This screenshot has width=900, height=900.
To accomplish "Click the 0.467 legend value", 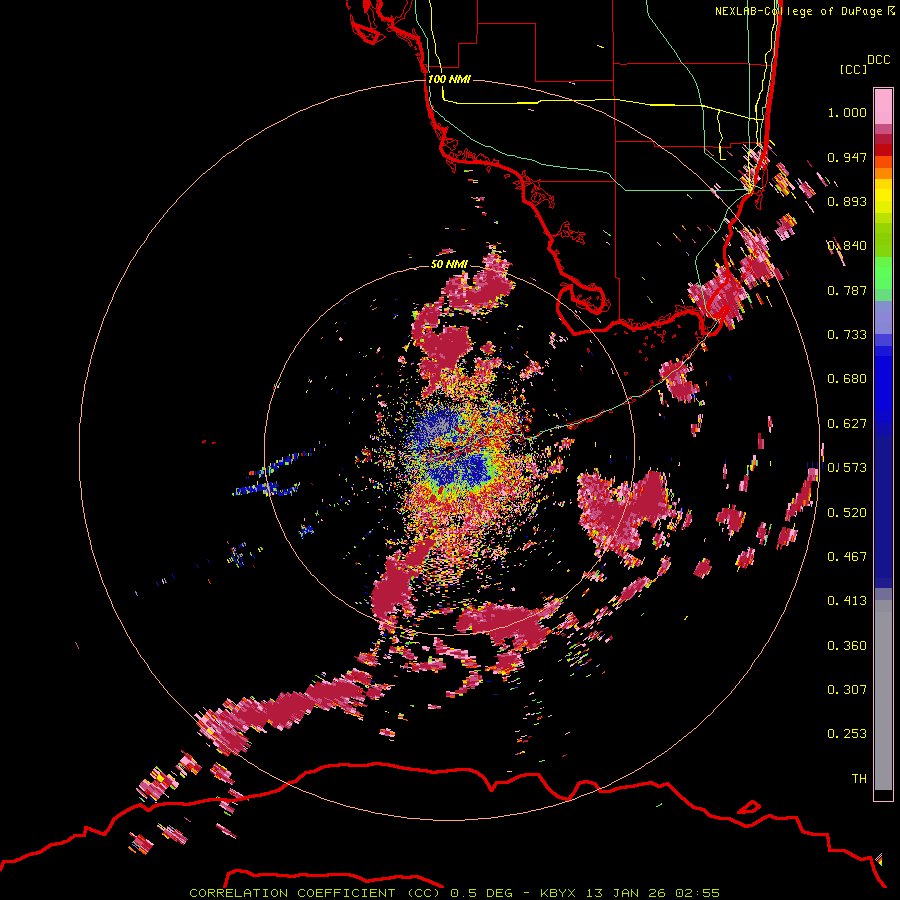I will [x=847, y=557].
